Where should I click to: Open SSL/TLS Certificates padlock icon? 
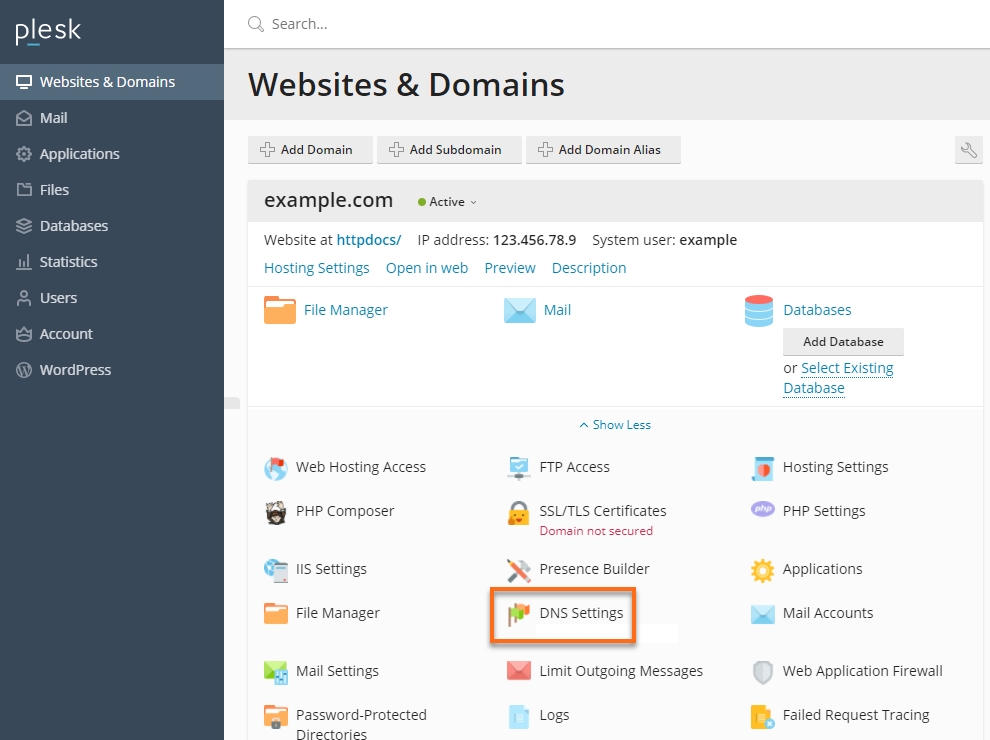click(518, 513)
